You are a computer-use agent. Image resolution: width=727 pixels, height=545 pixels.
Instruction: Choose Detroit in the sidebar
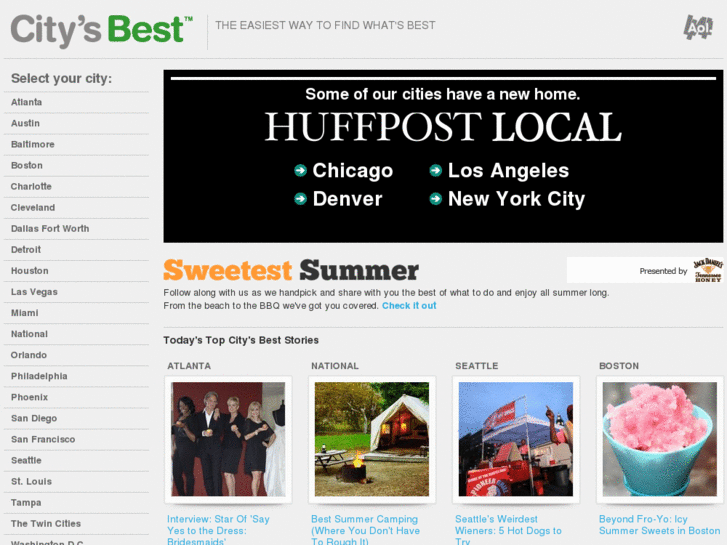tap(26, 250)
